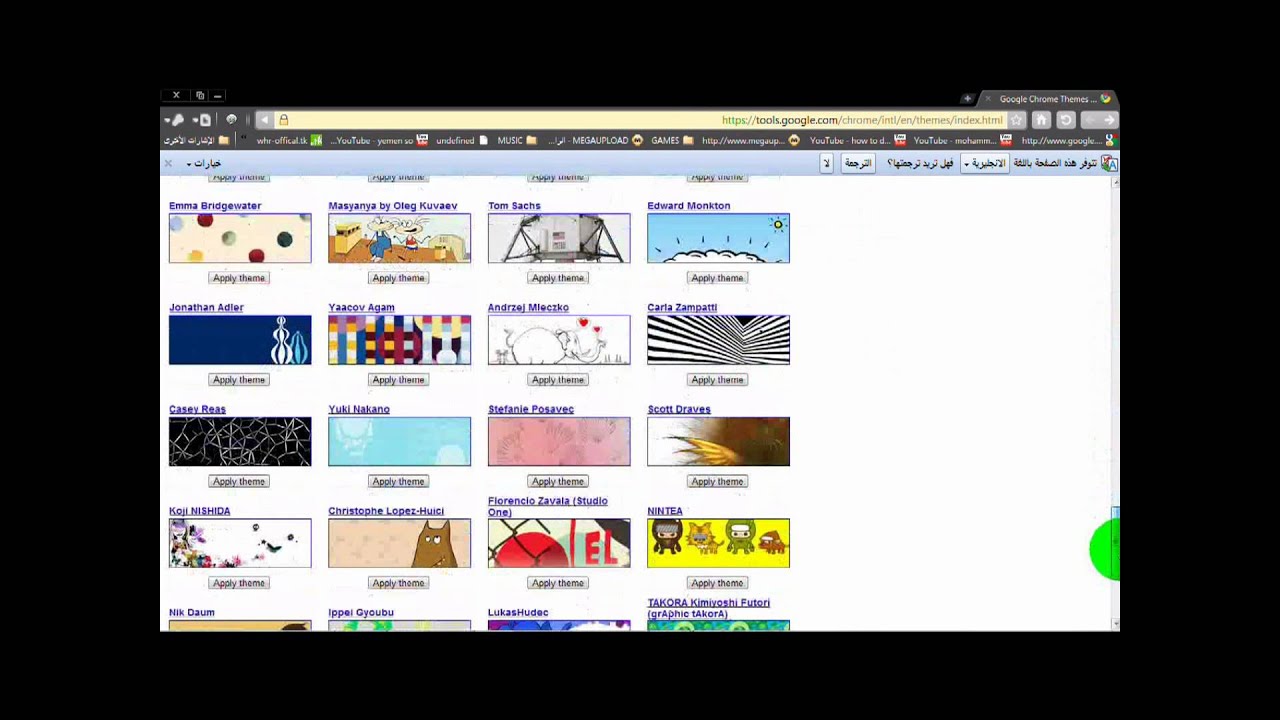Apply theme for Koji NISHIDA

click(x=239, y=583)
